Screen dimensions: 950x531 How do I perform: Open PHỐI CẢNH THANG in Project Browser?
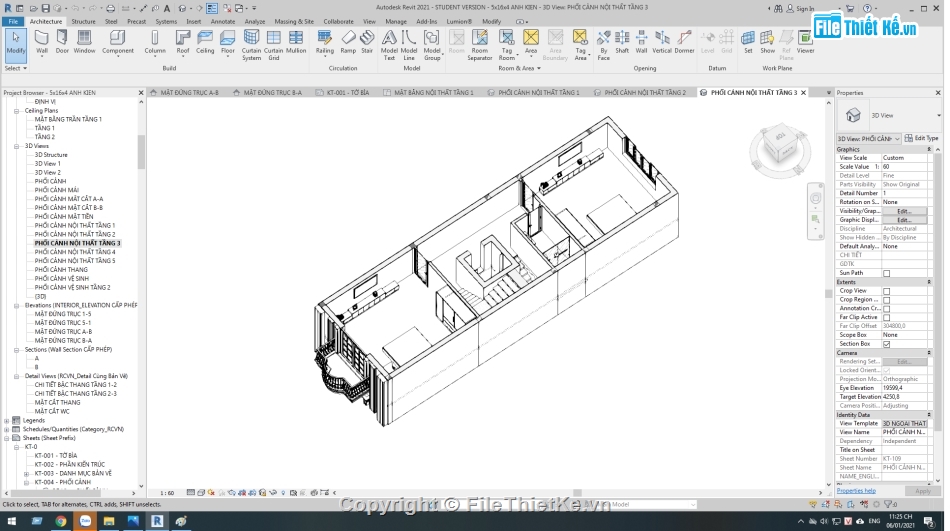coord(61,270)
